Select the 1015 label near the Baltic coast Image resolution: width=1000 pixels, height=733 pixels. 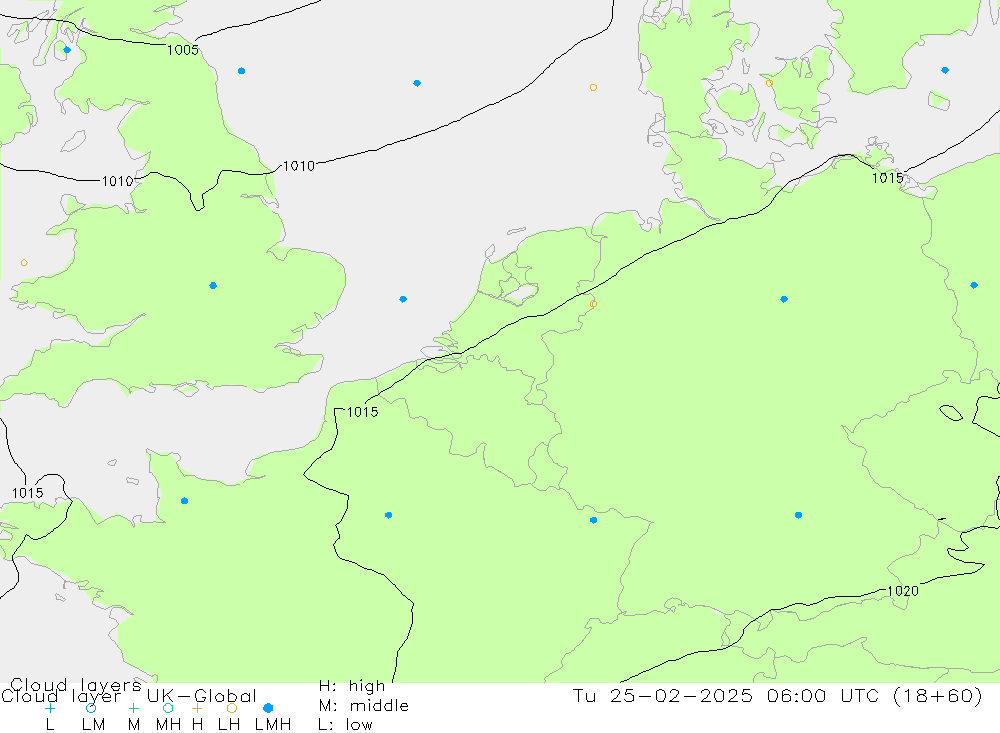point(888,178)
